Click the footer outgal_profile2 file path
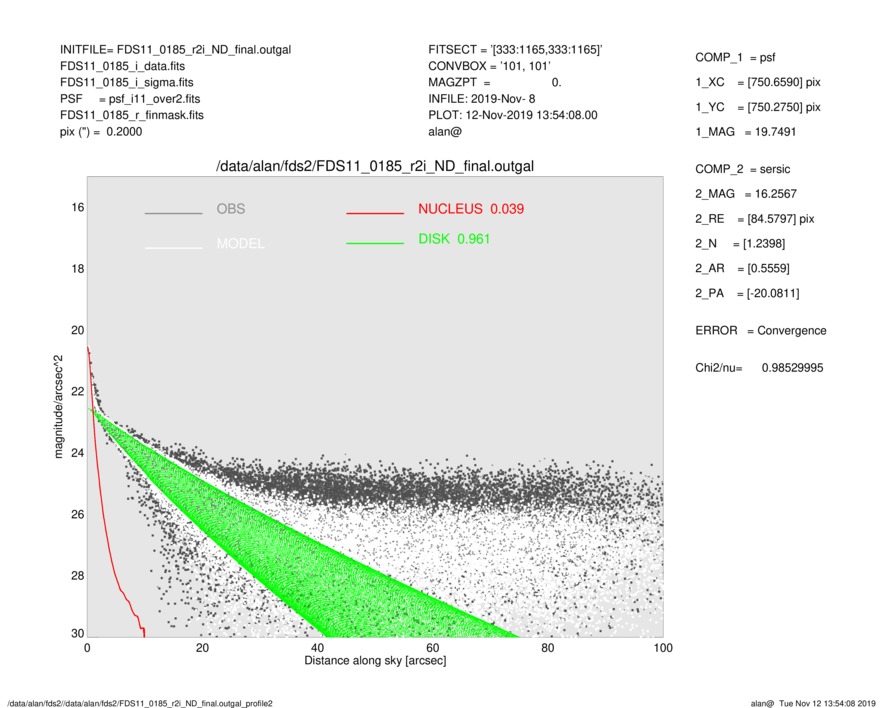The image size is (885, 708). pyautogui.click(x=140, y=703)
